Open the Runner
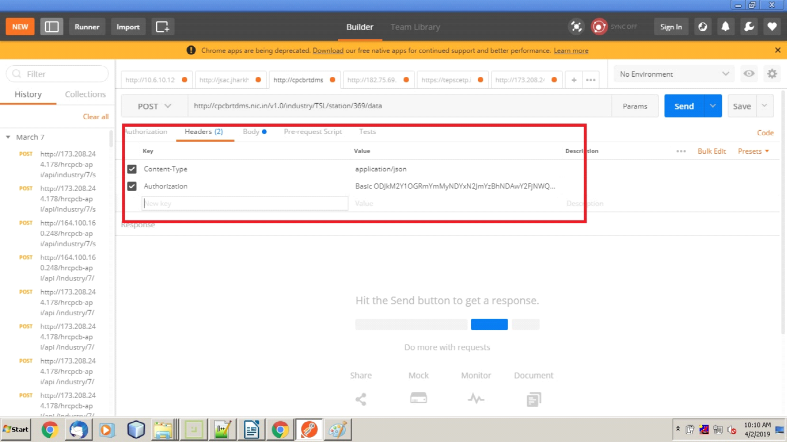 tap(87, 27)
